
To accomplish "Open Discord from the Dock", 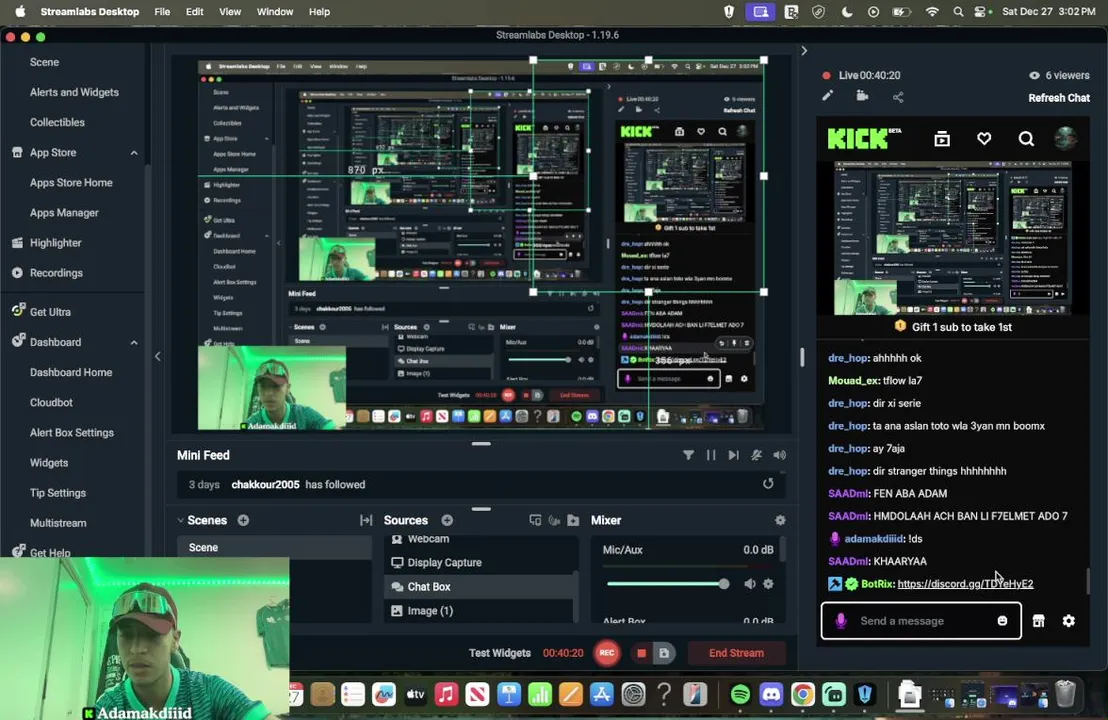I will coord(771,695).
